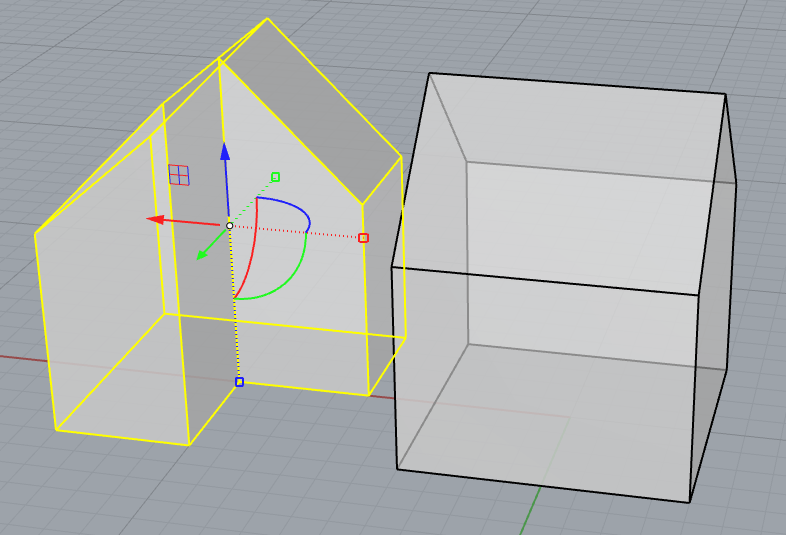Click the box's bottom right corner vertex

pos(689,502)
